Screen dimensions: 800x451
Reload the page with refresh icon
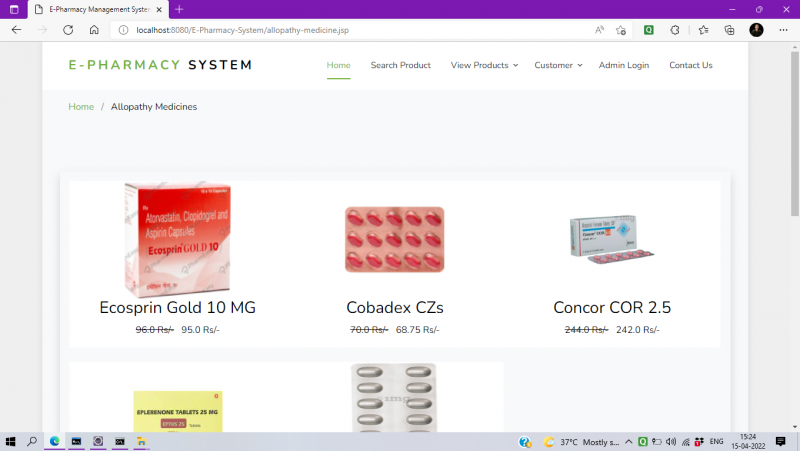68,30
